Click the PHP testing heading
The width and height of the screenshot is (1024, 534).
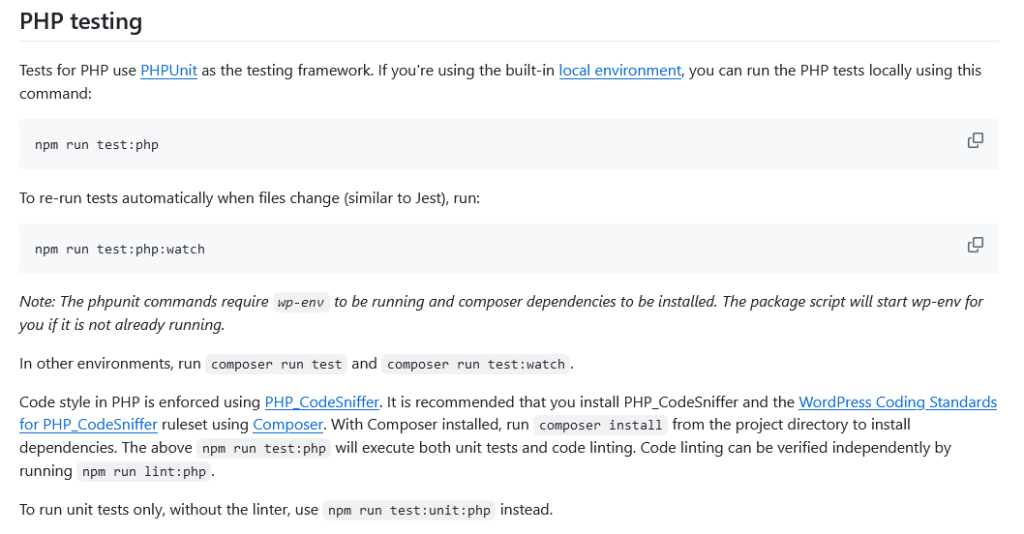point(81,21)
